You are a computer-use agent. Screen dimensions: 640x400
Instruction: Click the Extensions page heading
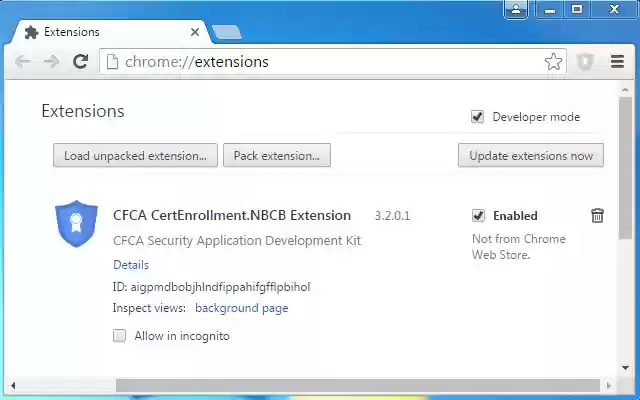point(83,111)
